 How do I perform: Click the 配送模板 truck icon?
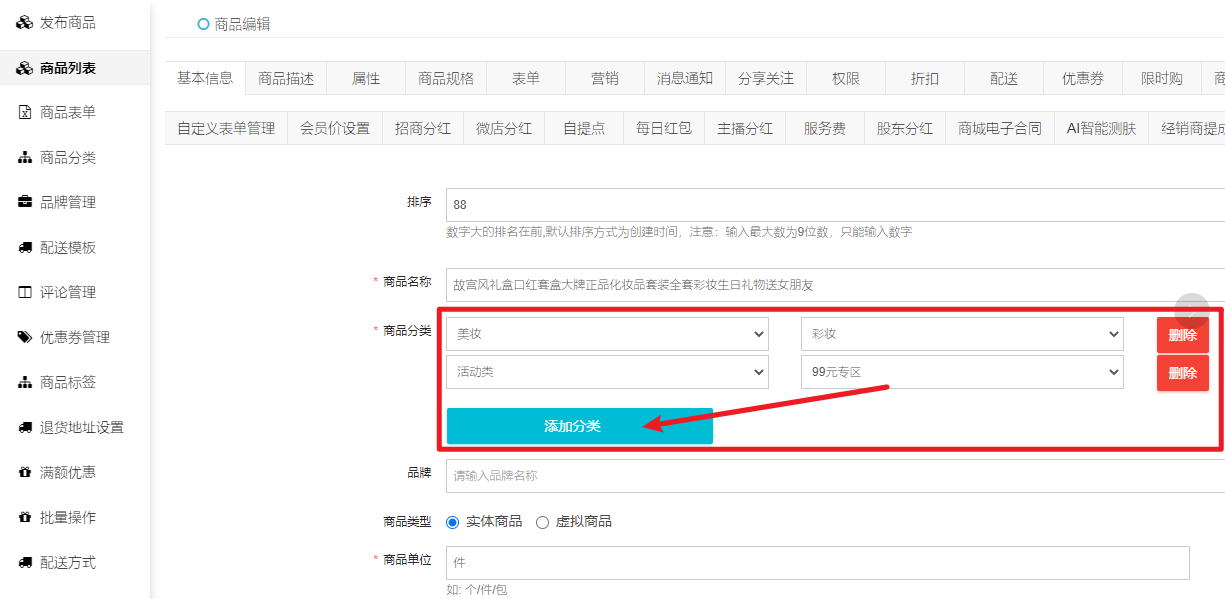25,248
